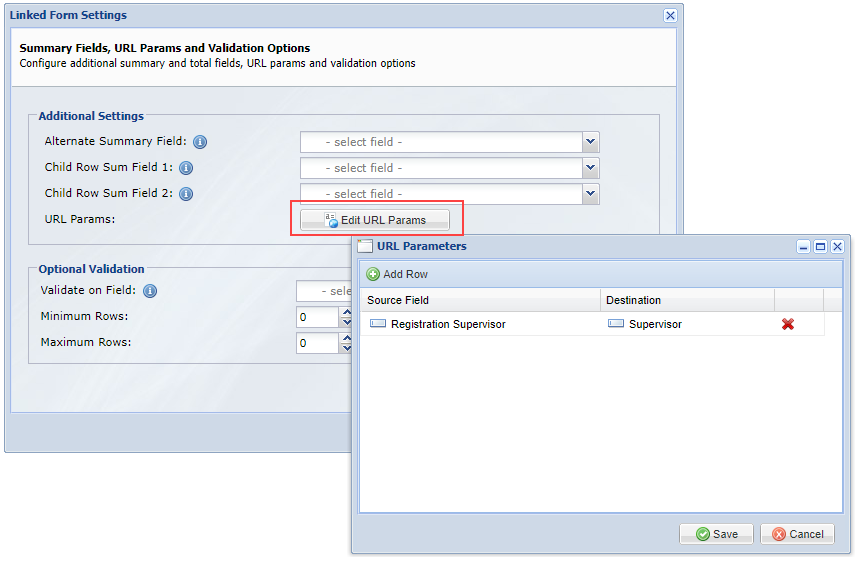Viewport: 859px width, 562px height.
Task: Delete the Registration Supervisor row with red X
Action: tap(788, 324)
